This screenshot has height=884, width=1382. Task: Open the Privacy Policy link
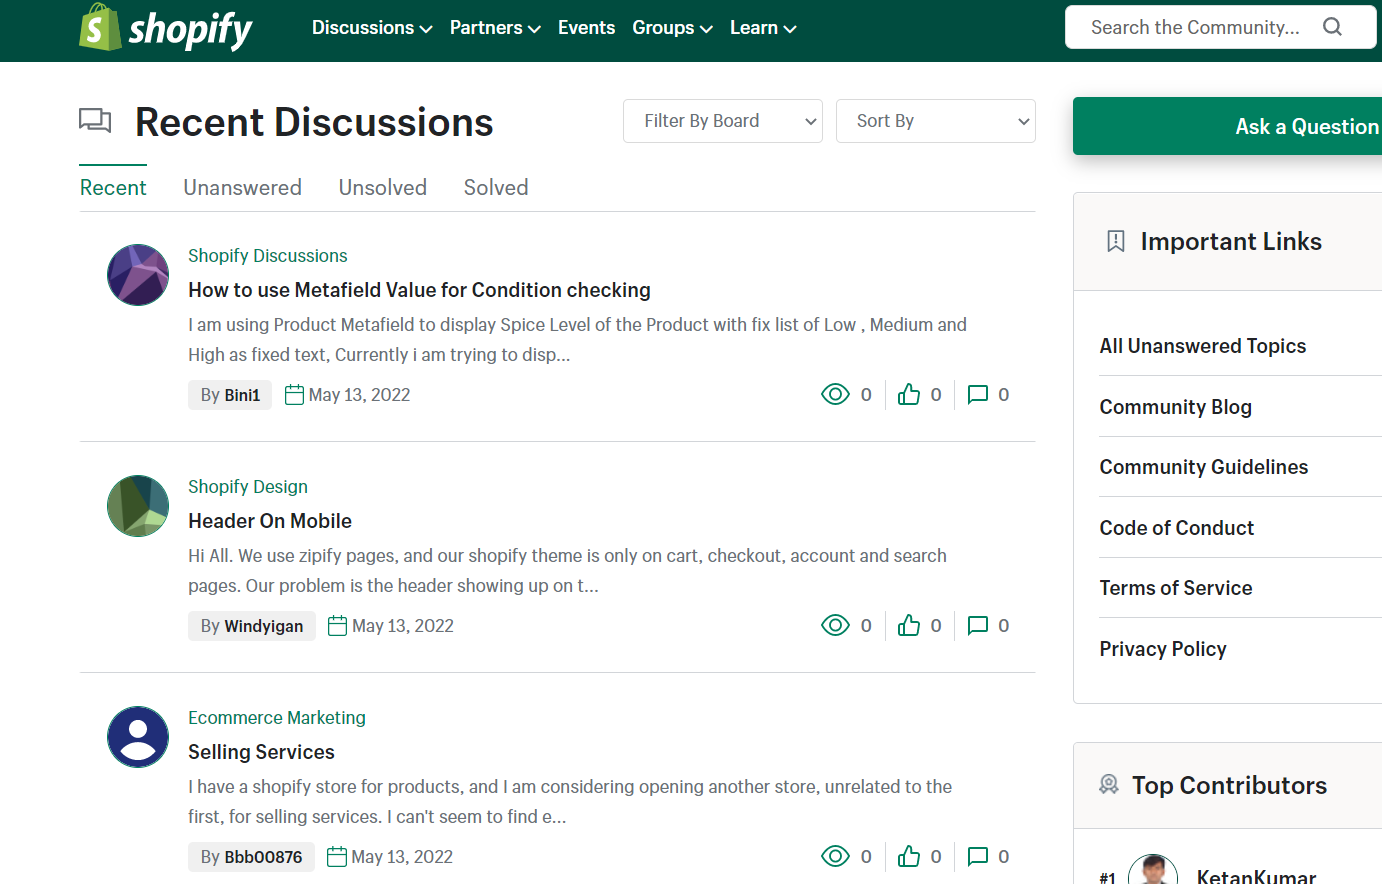[x=1163, y=649]
